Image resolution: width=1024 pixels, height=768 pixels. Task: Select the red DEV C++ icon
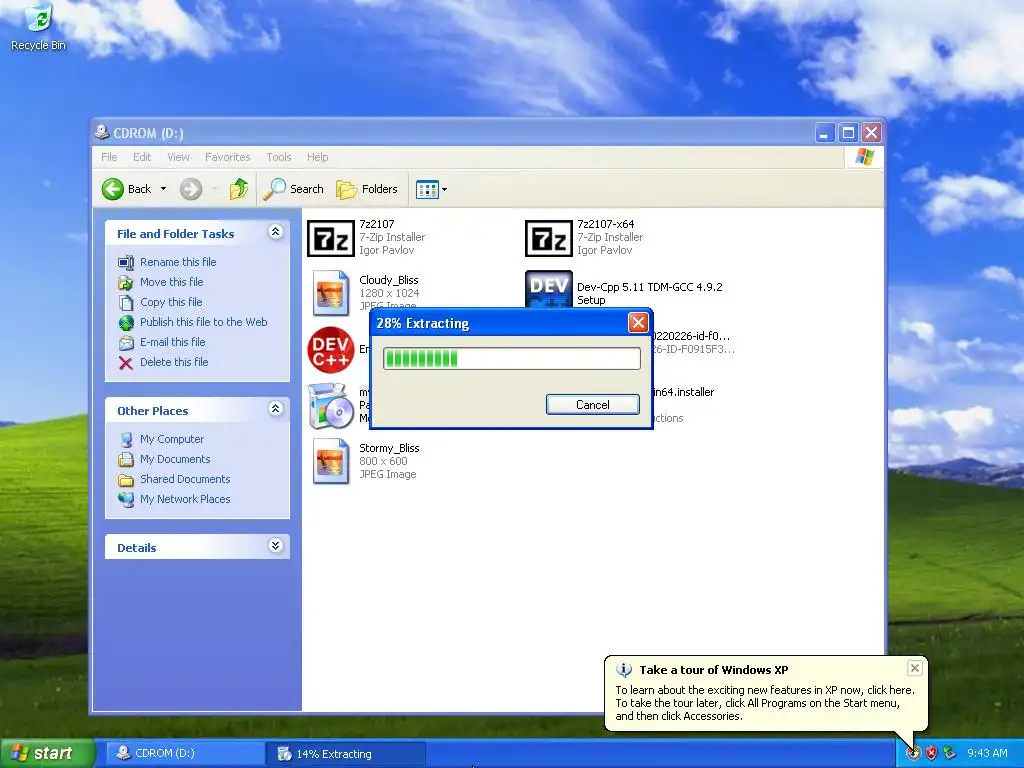(x=331, y=349)
